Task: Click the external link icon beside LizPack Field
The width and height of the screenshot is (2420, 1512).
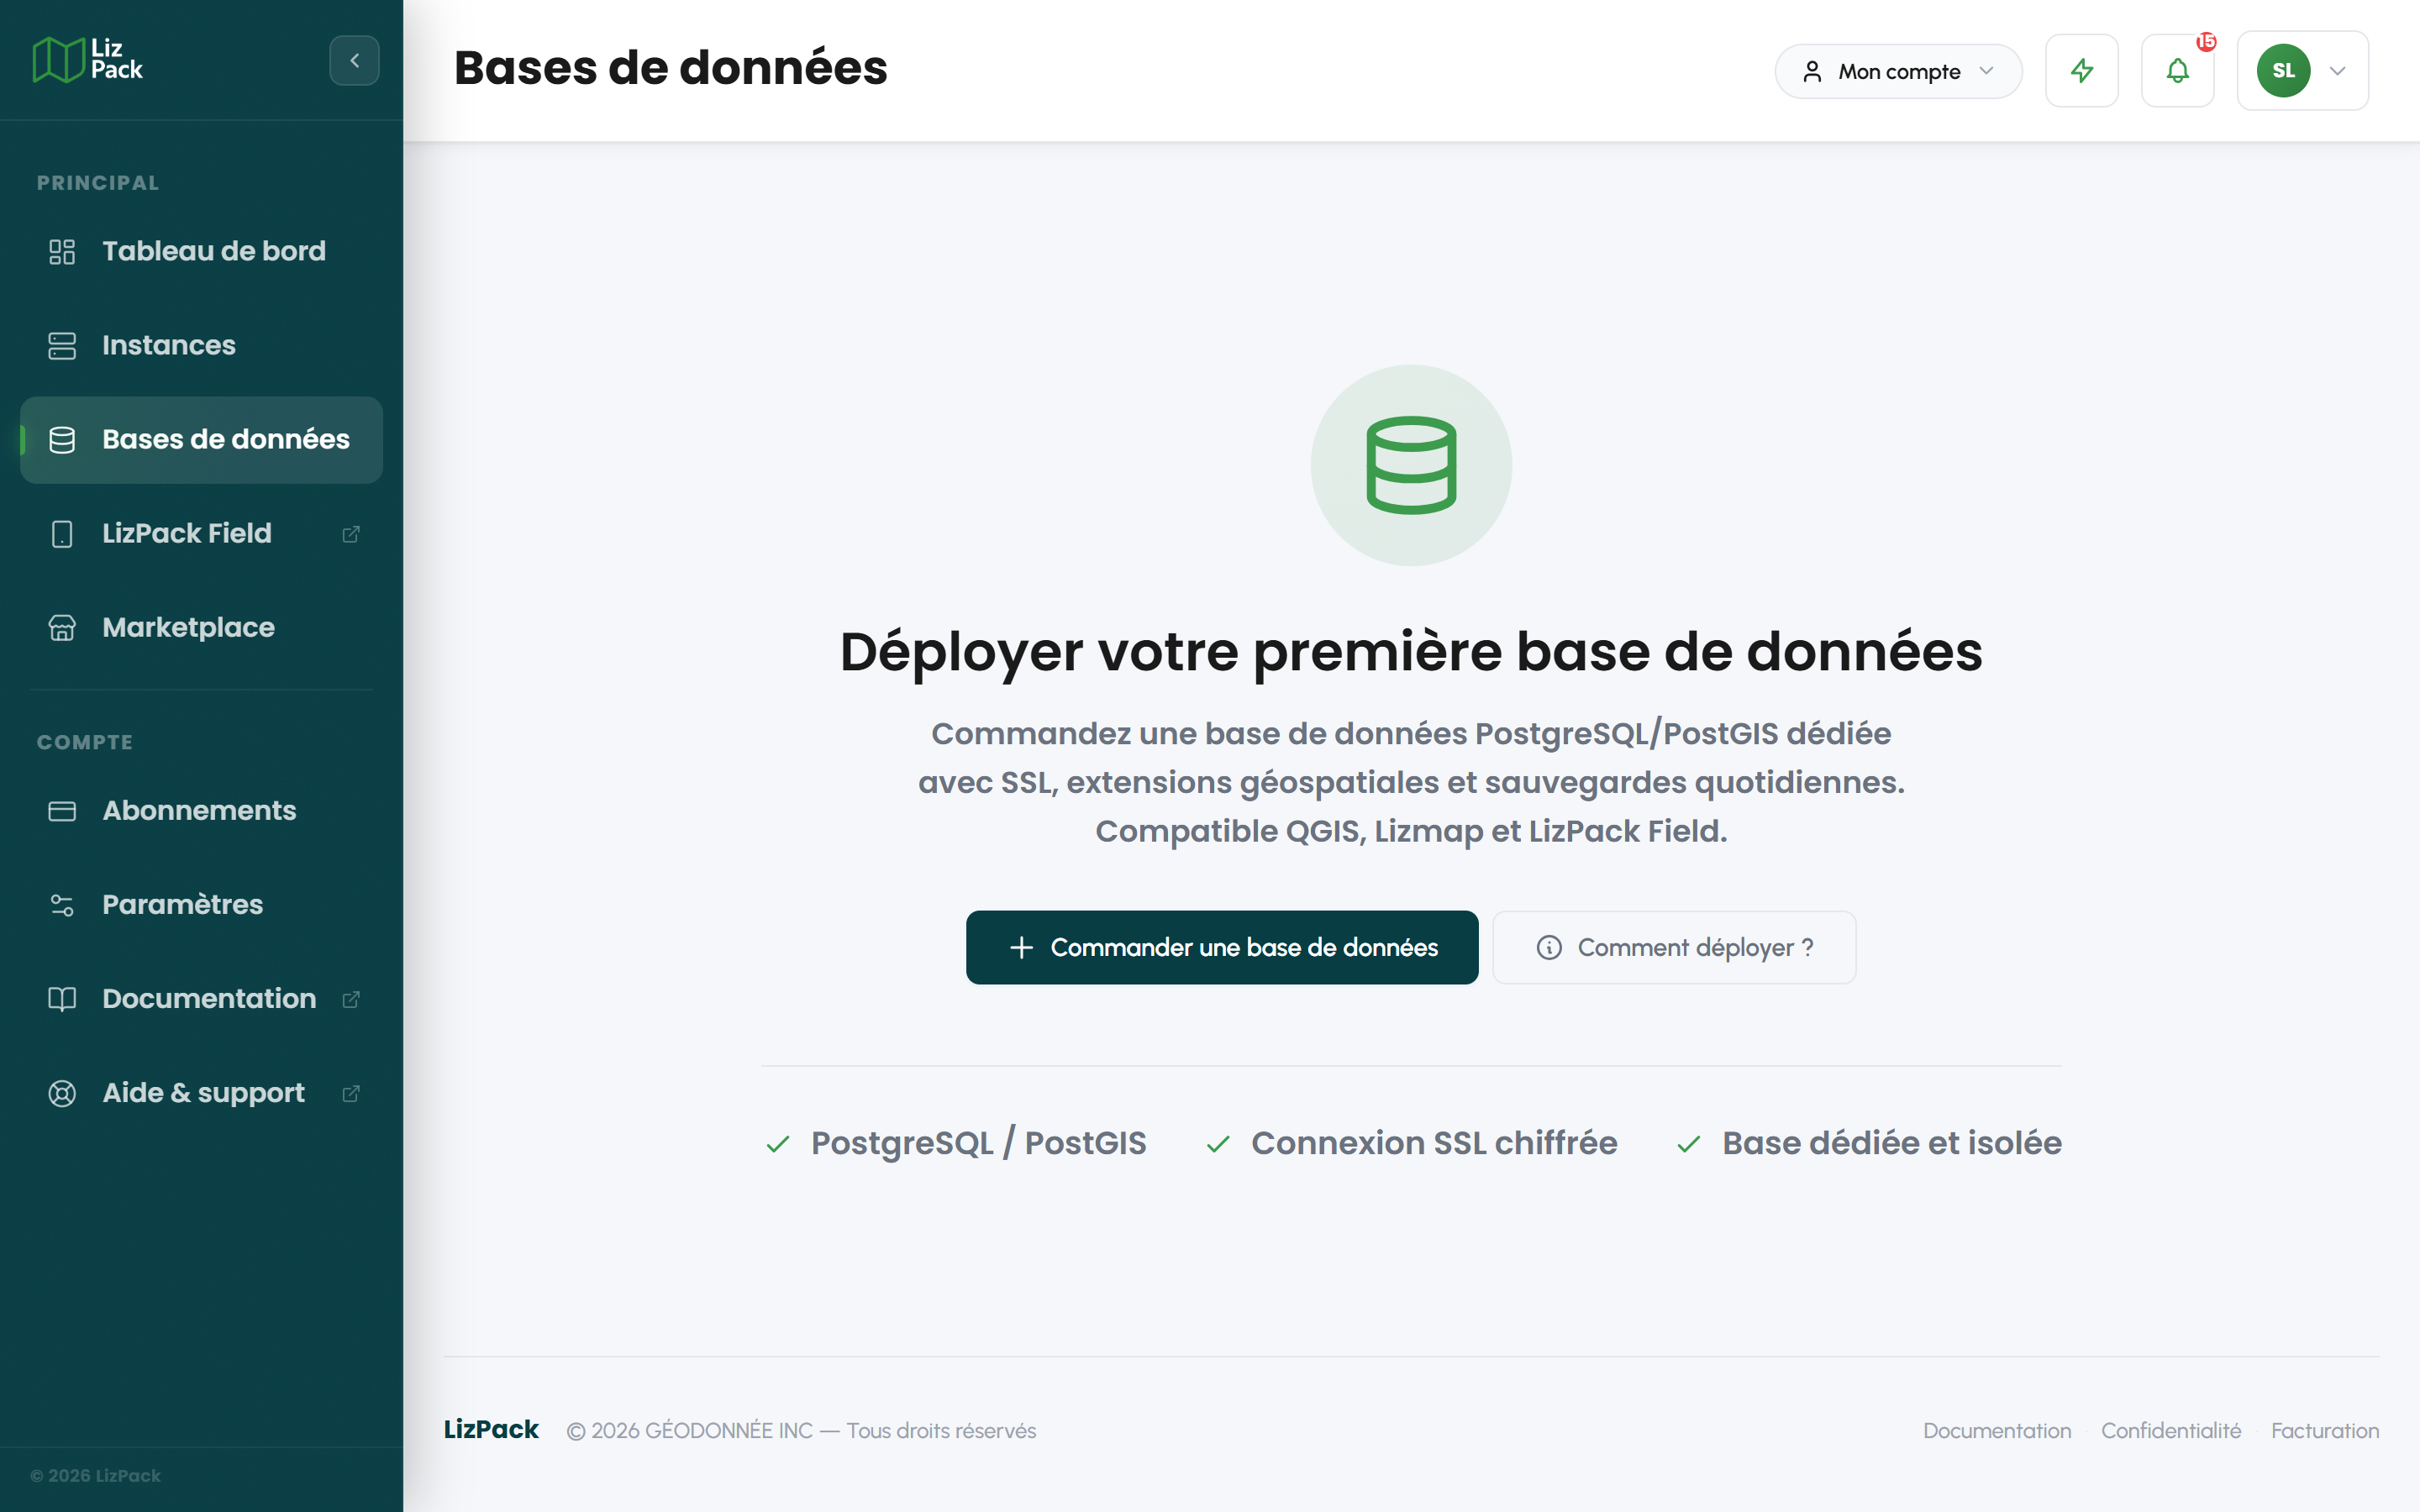Action: (351, 534)
